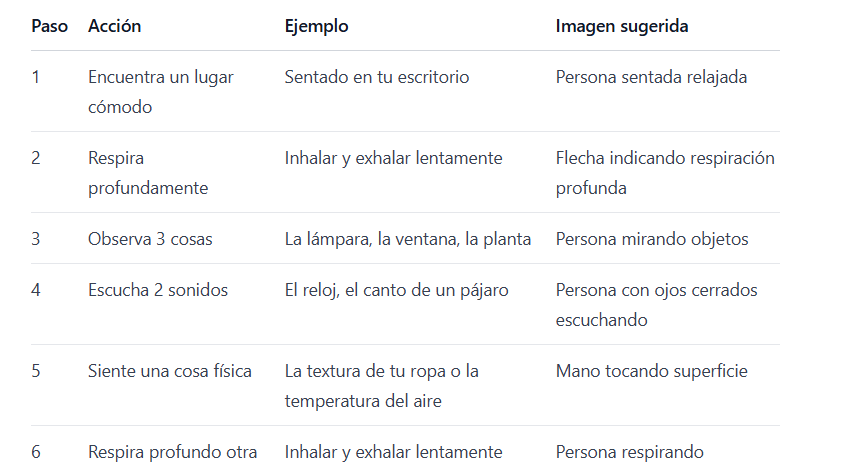The width and height of the screenshot is (847, 473).
Task: Click the 'Escucha 2 sonidos' cell
Action: coord(158,290)
